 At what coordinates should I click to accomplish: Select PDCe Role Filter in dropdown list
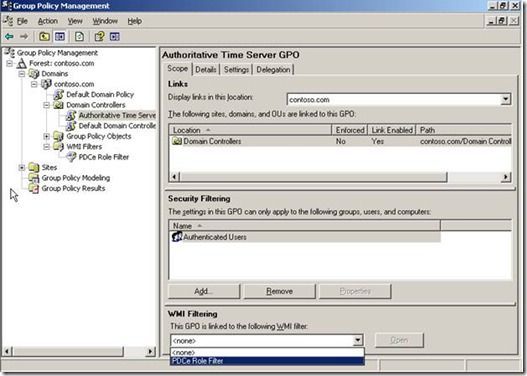point(267,361)
